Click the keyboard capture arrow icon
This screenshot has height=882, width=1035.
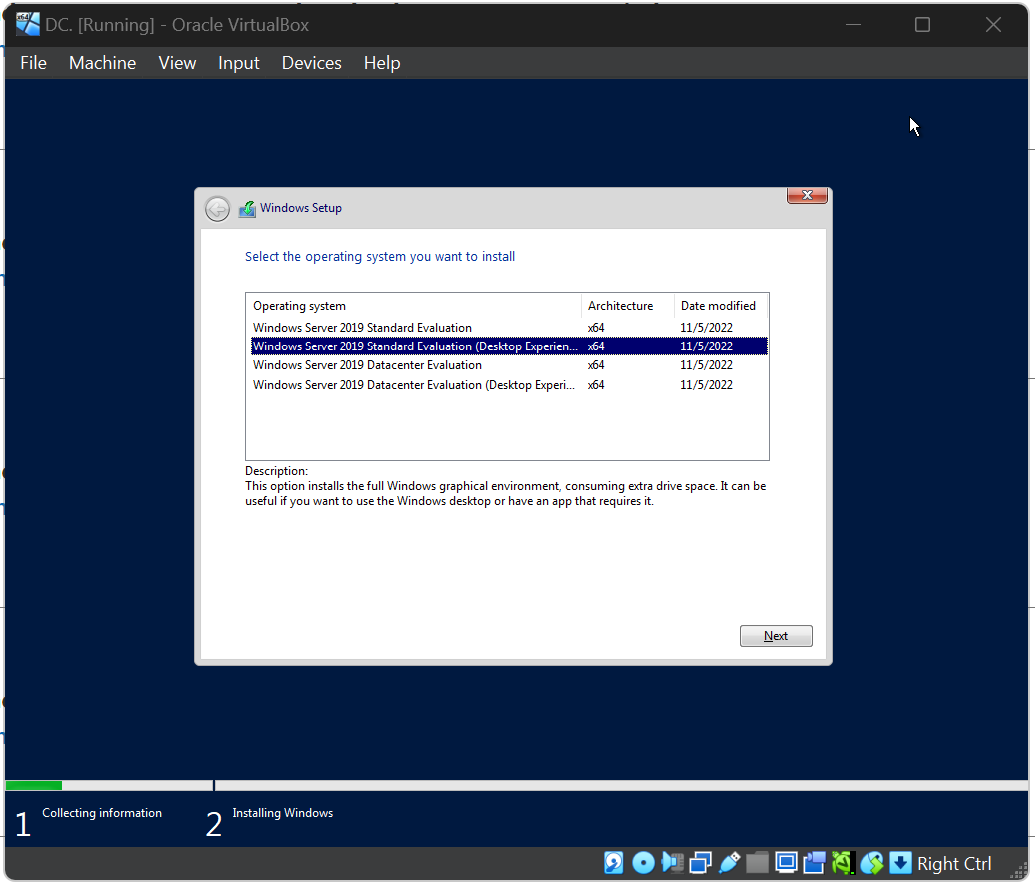900,862
